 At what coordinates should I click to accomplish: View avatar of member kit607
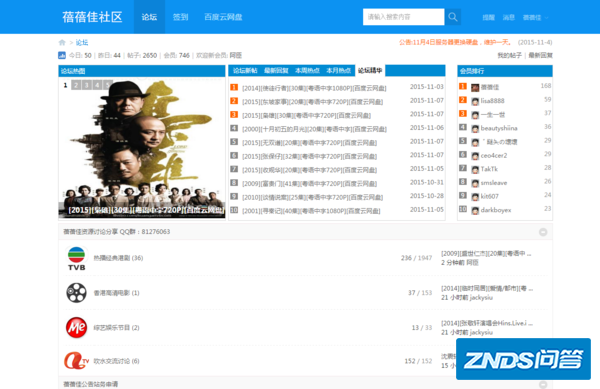pyautogui.click(x=475, y=197)
